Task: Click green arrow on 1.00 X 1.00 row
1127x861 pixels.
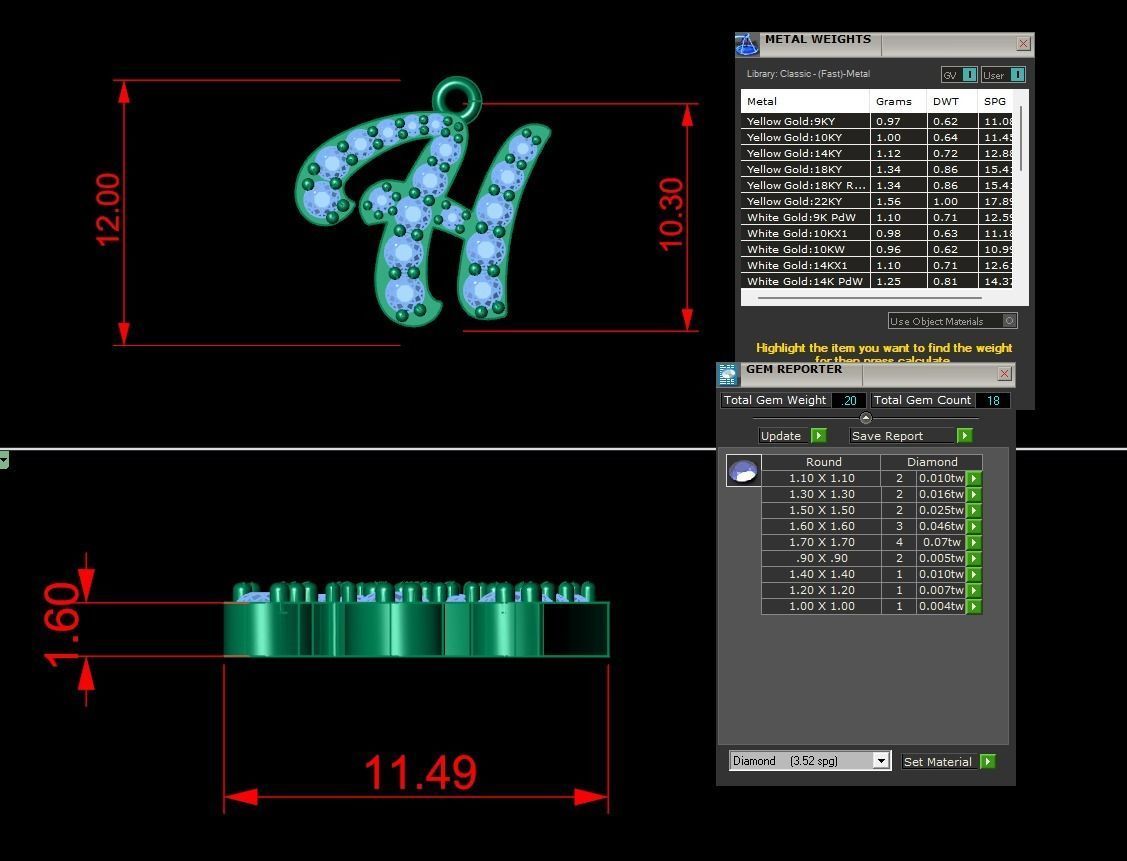Action: pyautogui.click(x=974, y=607)
